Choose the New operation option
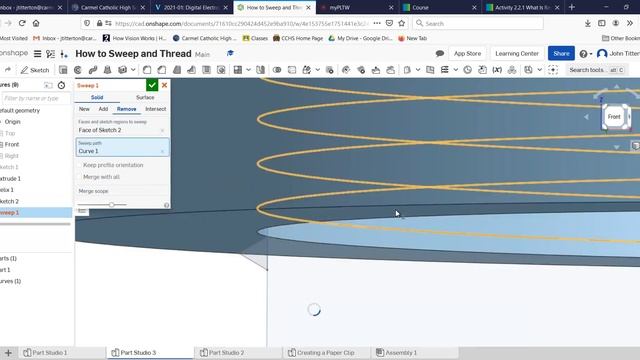The image size is (640, 360). pyautogui.click(x=84, y=109)
